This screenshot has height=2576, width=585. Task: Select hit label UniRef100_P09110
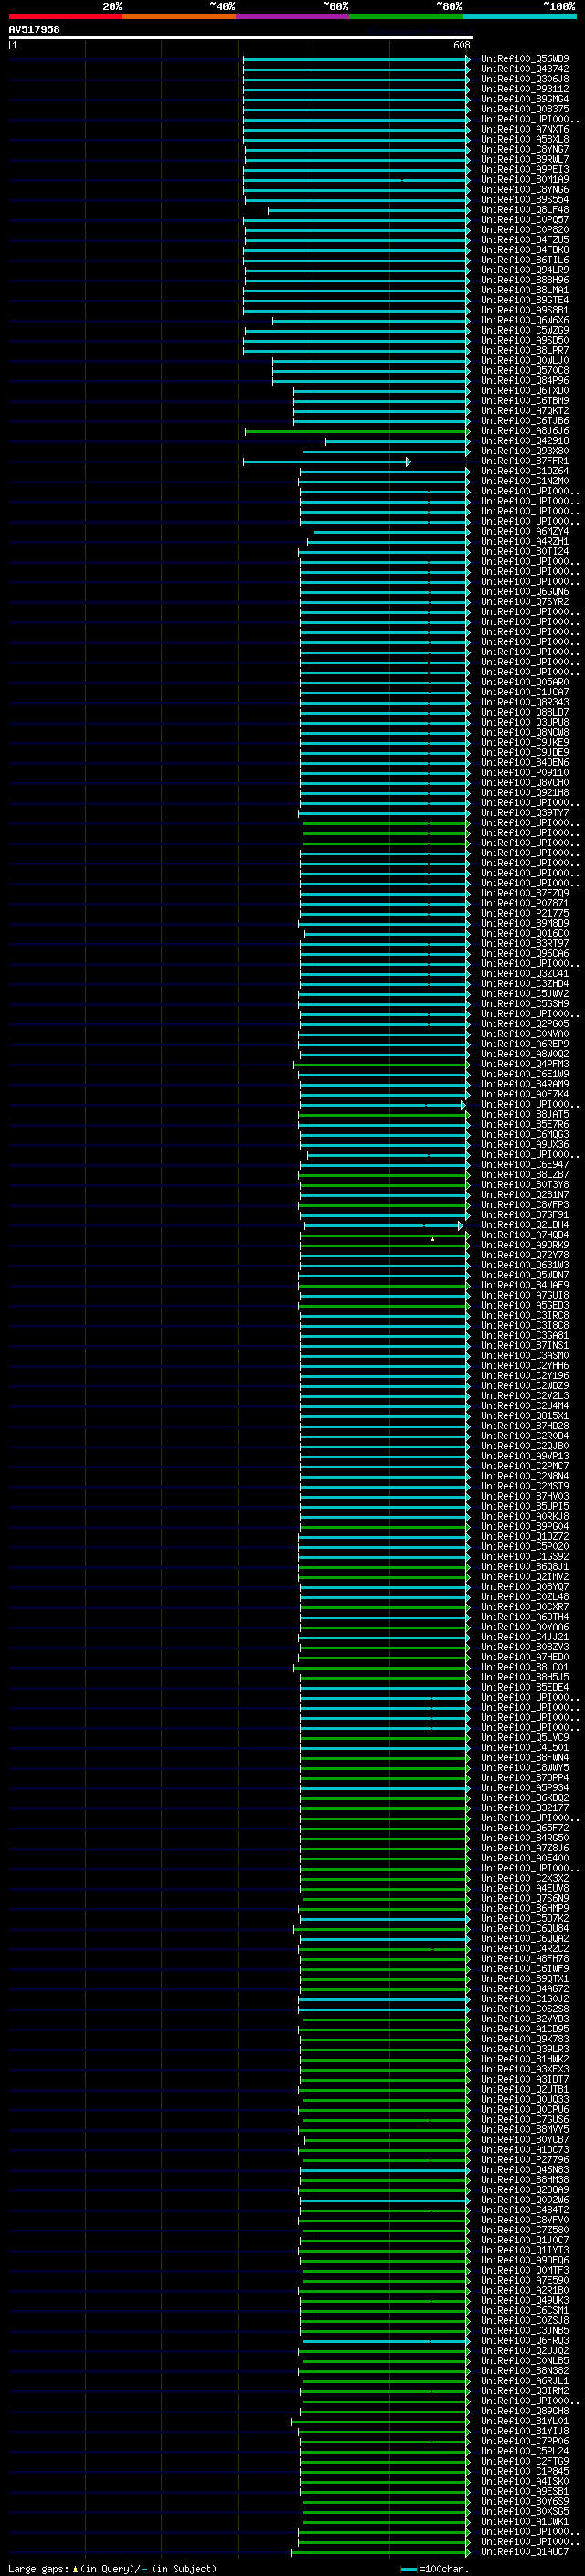[525, 772]
